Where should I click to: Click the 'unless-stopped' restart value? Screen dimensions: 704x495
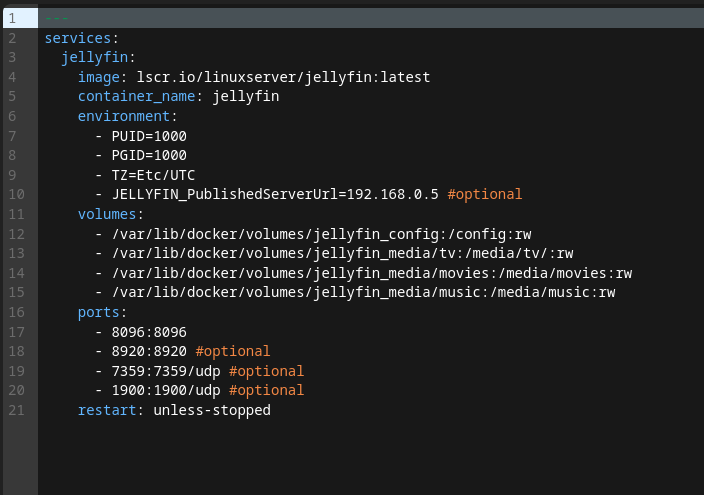(x=212, y=410)
